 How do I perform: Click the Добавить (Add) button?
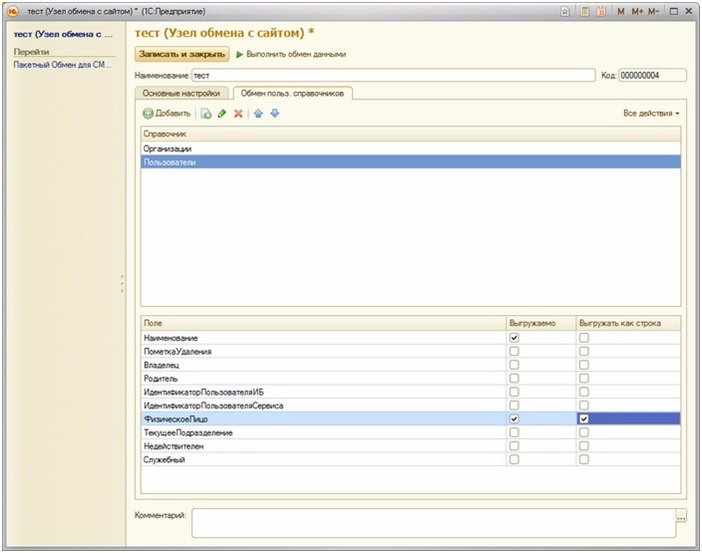[166, 114]
